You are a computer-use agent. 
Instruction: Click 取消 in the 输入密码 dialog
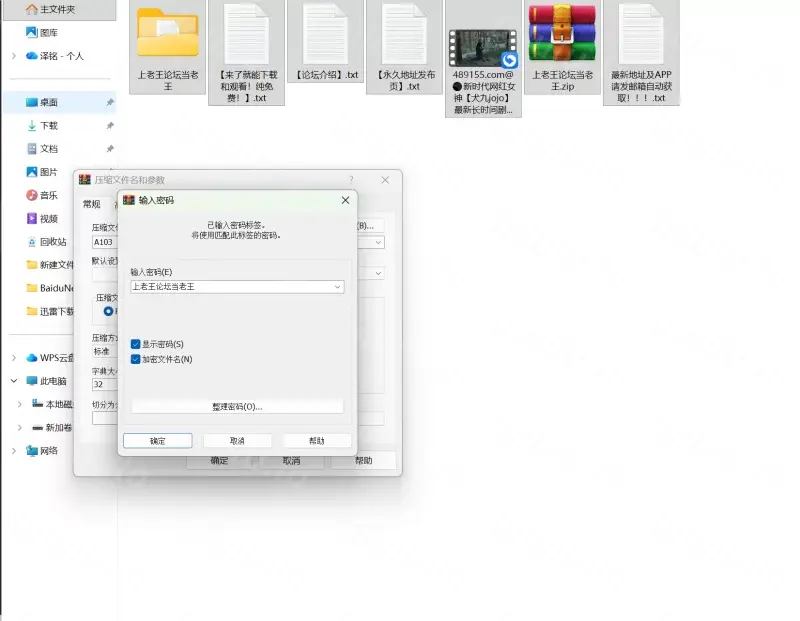pos(237,441)
